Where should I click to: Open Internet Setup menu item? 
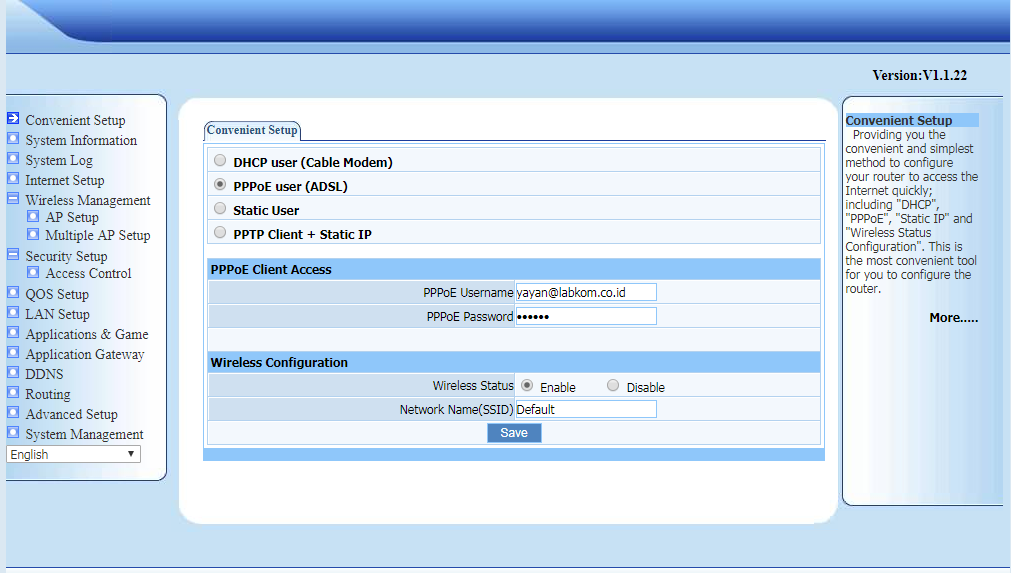pos(64,180)
